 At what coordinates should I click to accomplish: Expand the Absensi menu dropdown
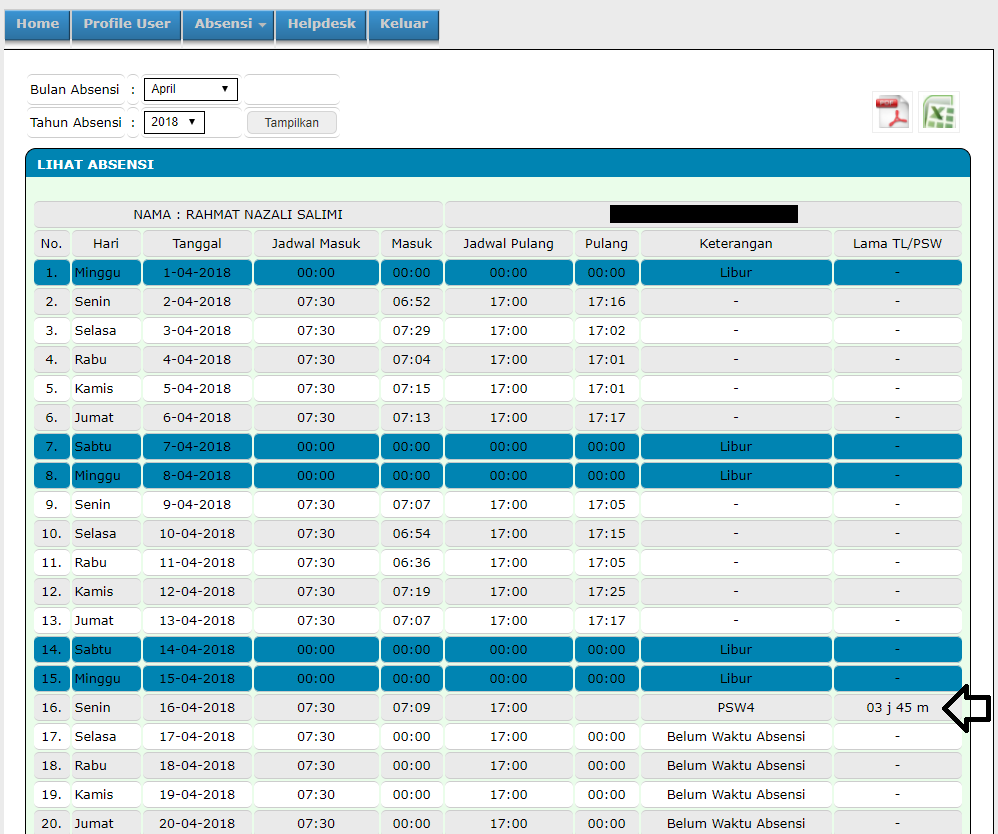[229, 24]
